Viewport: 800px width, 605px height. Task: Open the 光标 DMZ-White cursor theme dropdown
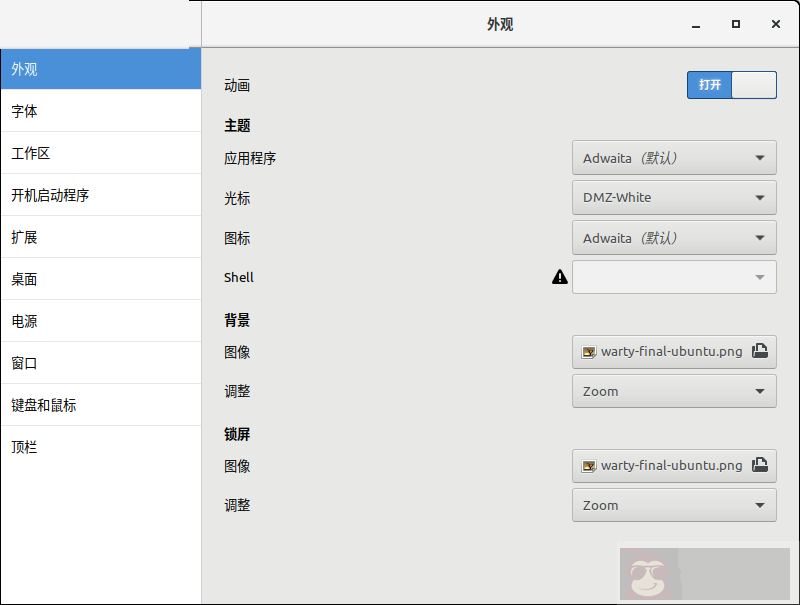coord(673,198)
